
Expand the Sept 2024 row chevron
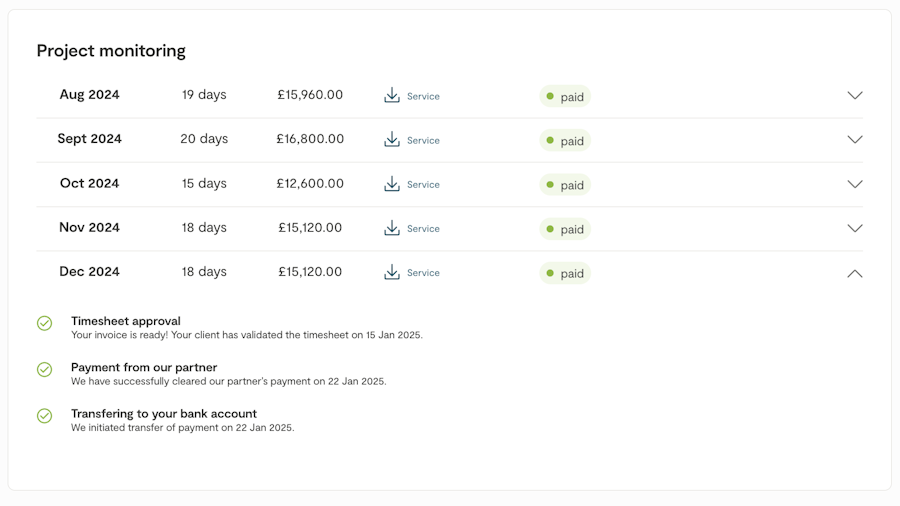point(855,140)
